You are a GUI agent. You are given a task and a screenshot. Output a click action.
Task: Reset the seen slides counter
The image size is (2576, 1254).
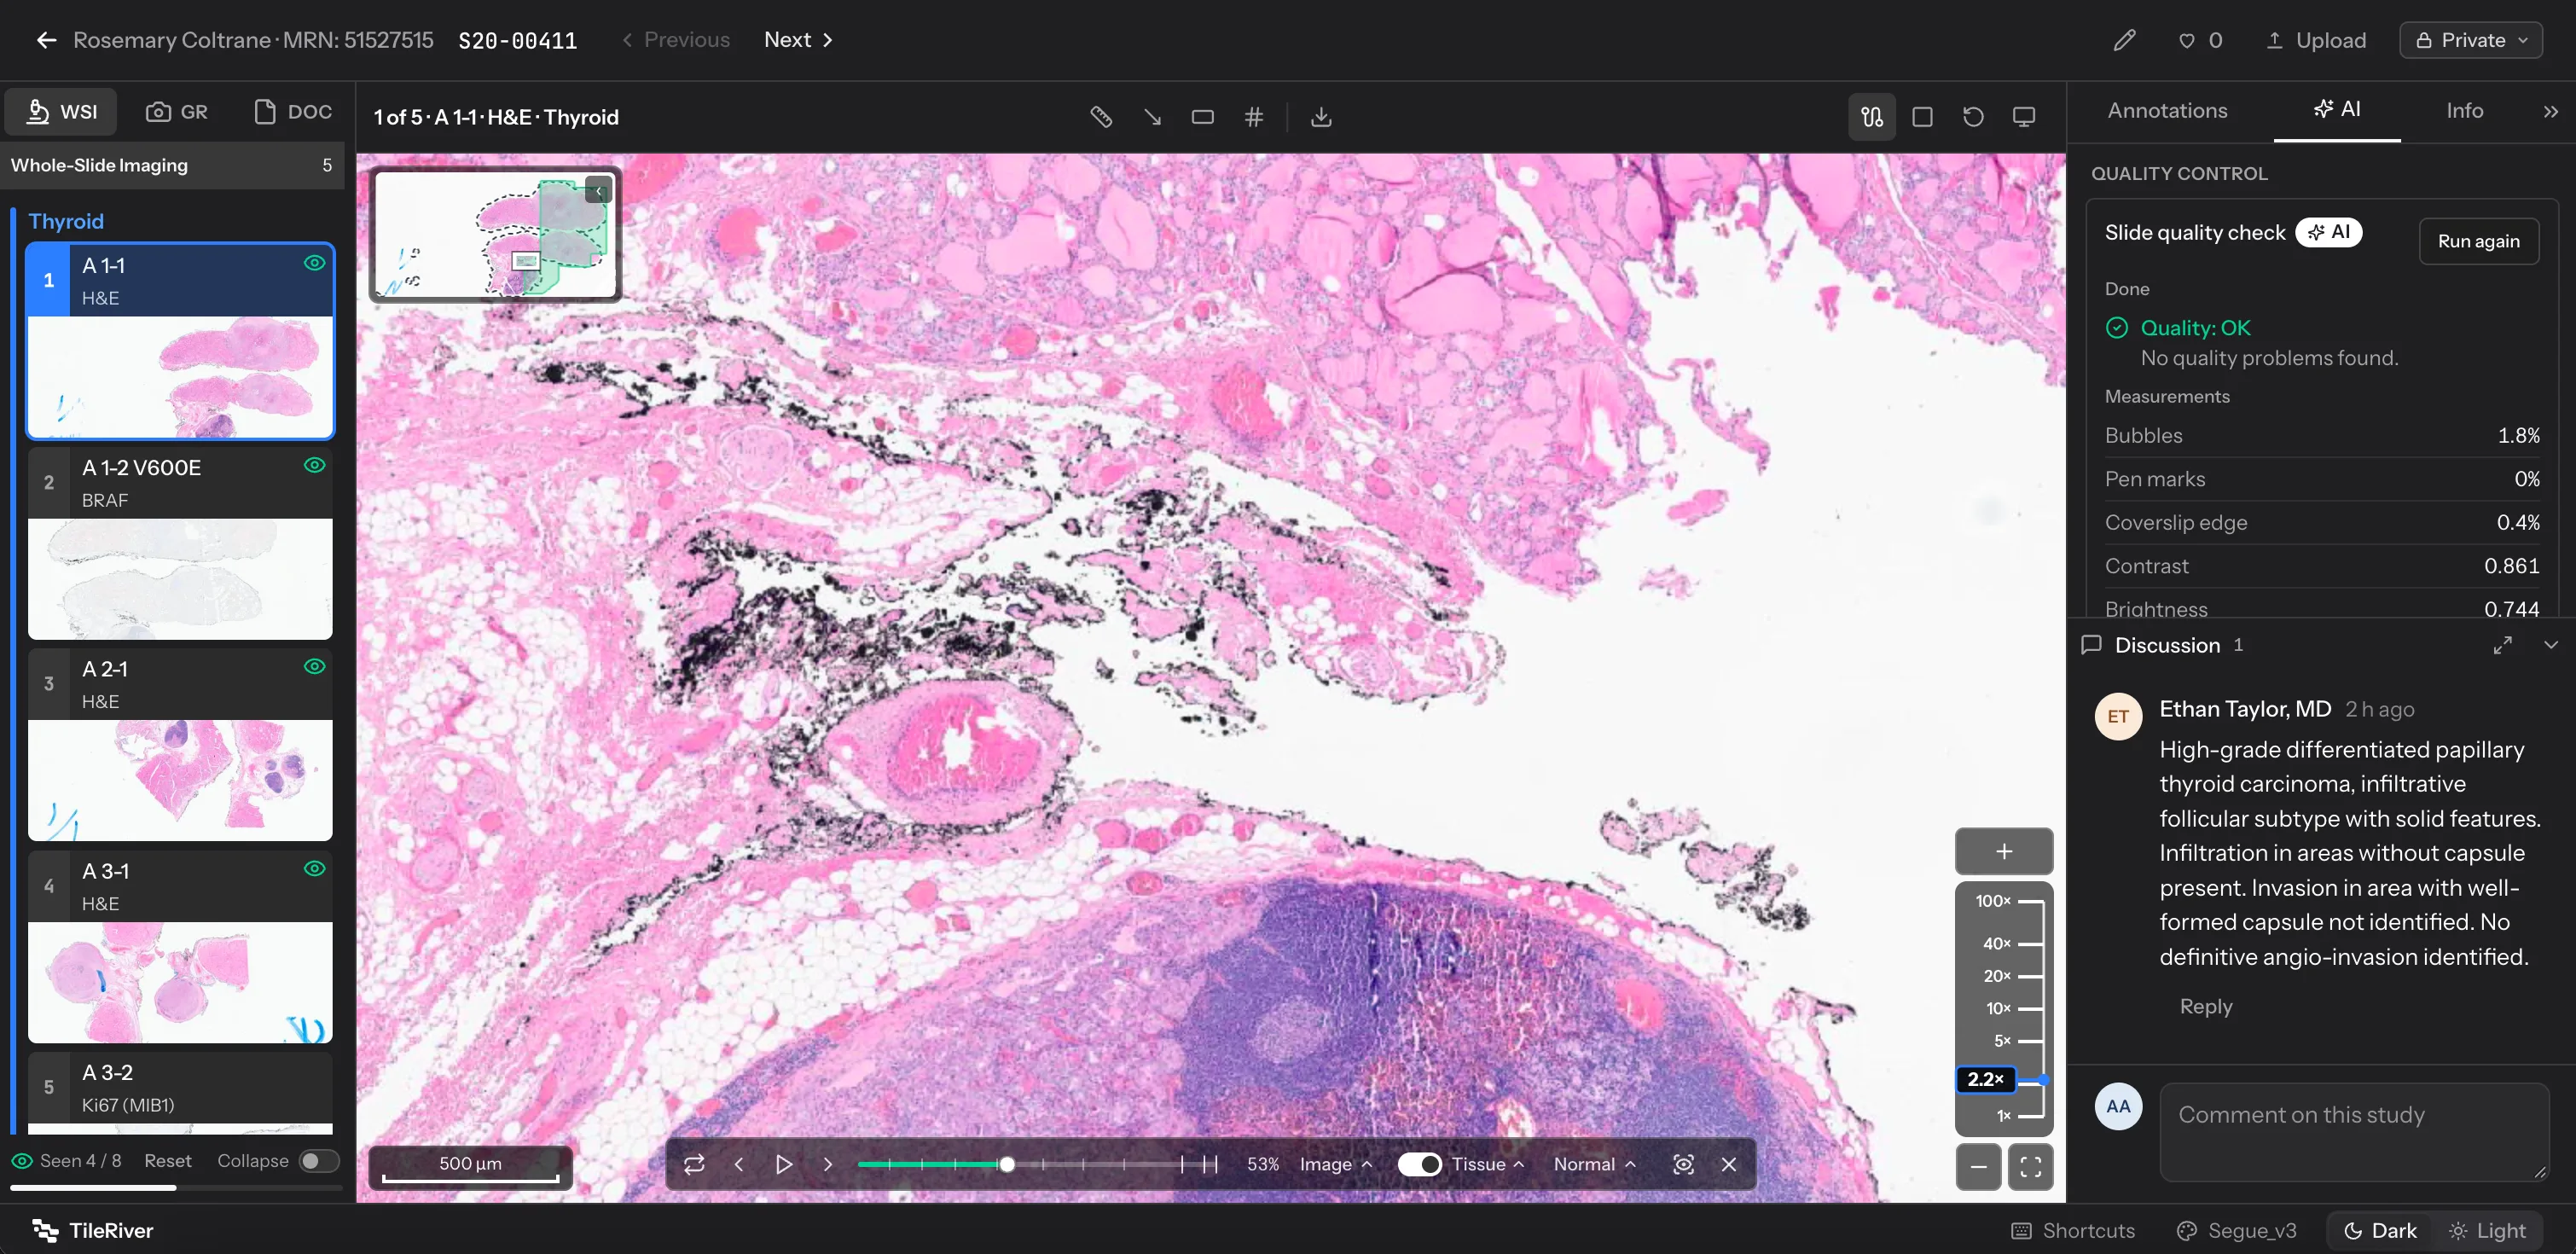(x=167, y=1161)
